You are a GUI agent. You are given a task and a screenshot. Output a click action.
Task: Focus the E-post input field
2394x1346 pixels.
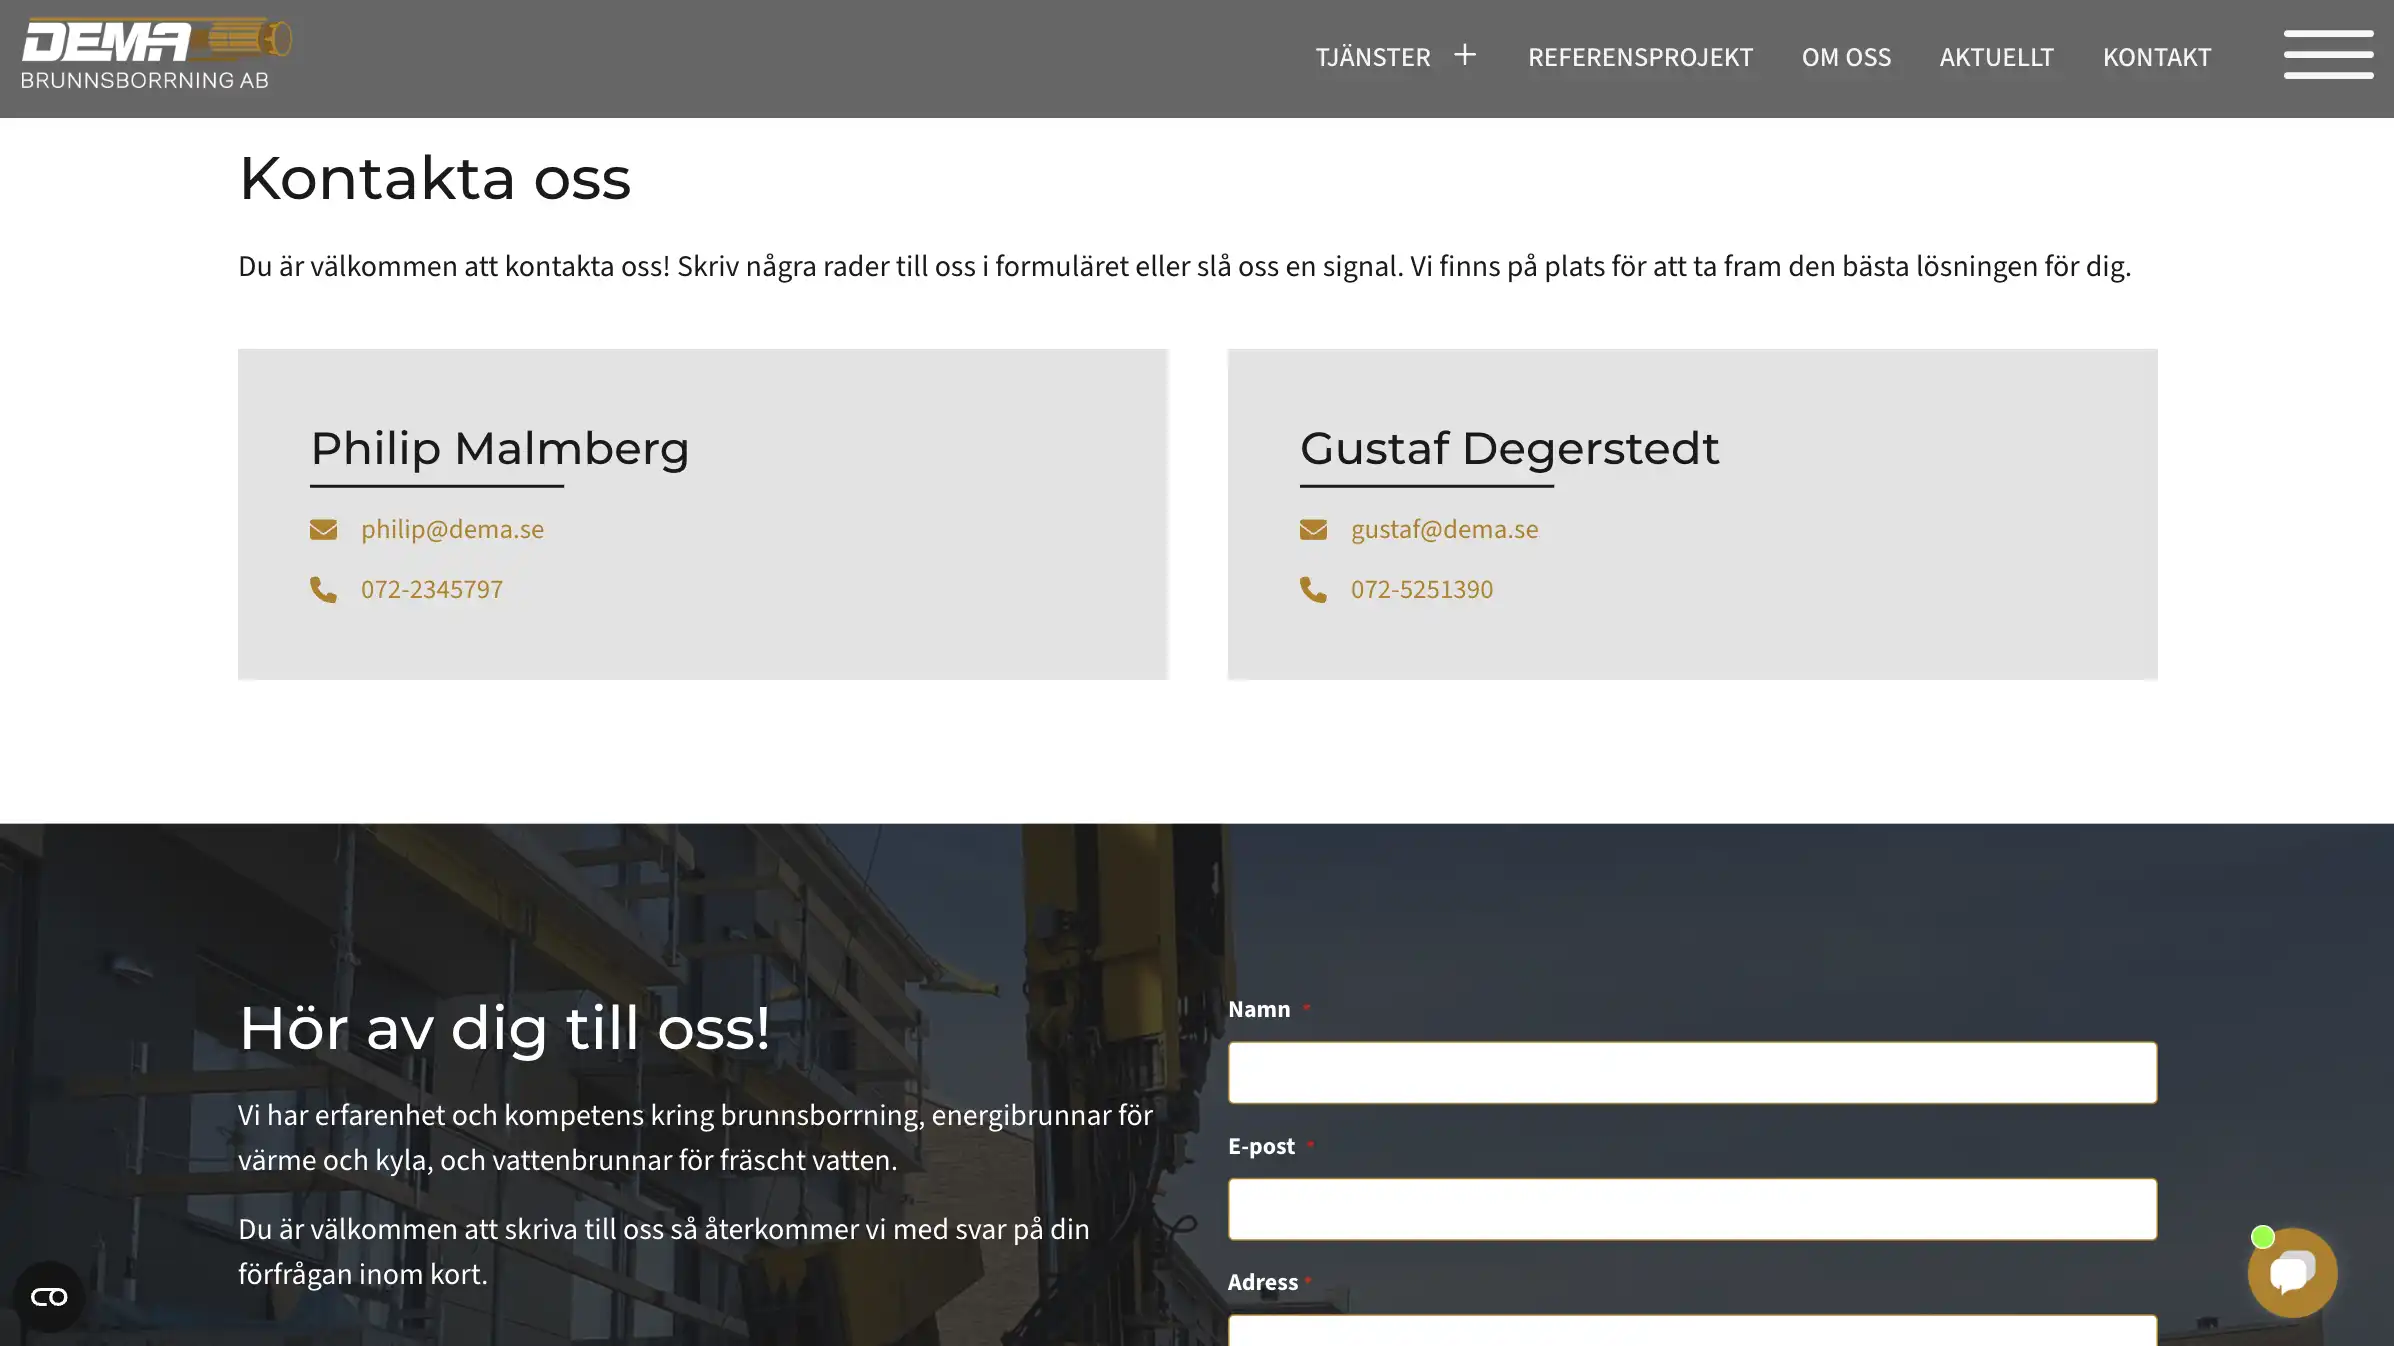[1692, 1210]
